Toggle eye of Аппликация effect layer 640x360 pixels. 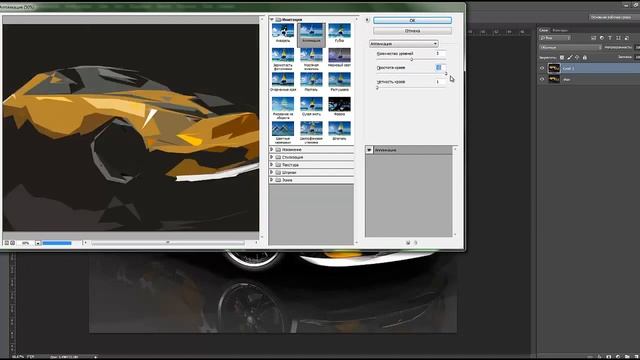[x=369, y=150]
